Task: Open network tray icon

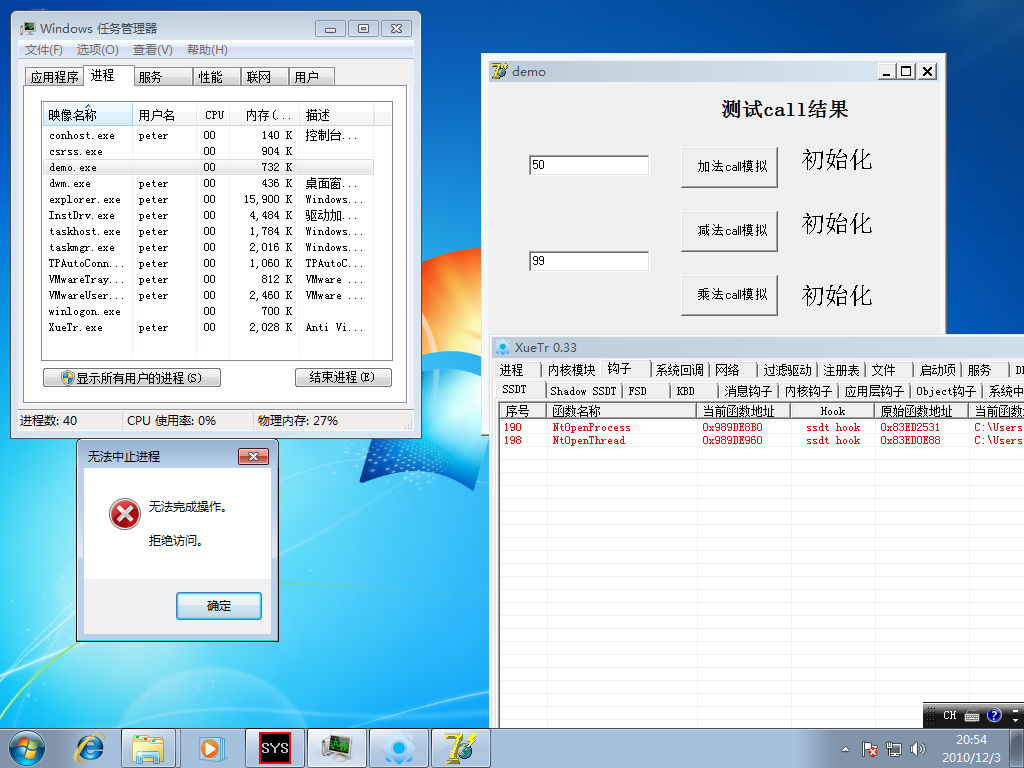Action: click(x=893, y=749)
